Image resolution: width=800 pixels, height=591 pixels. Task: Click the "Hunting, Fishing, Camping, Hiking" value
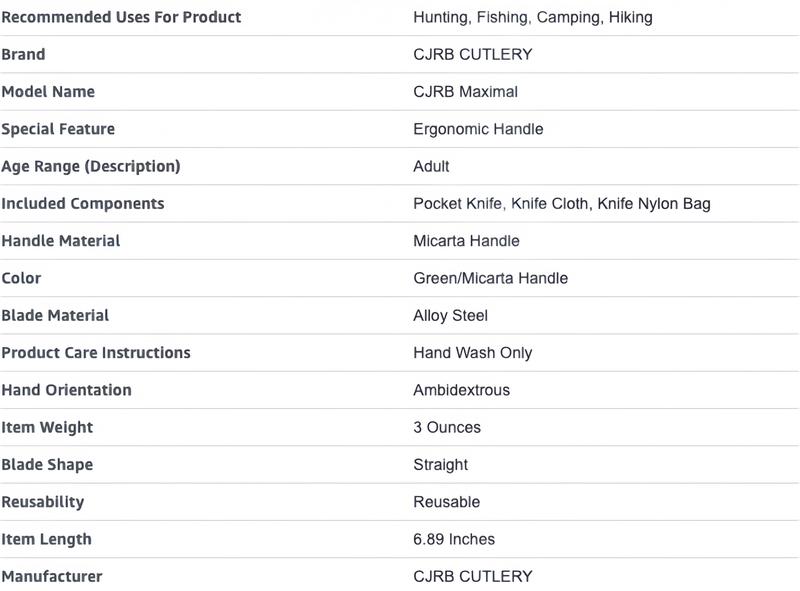click(533, 17)
